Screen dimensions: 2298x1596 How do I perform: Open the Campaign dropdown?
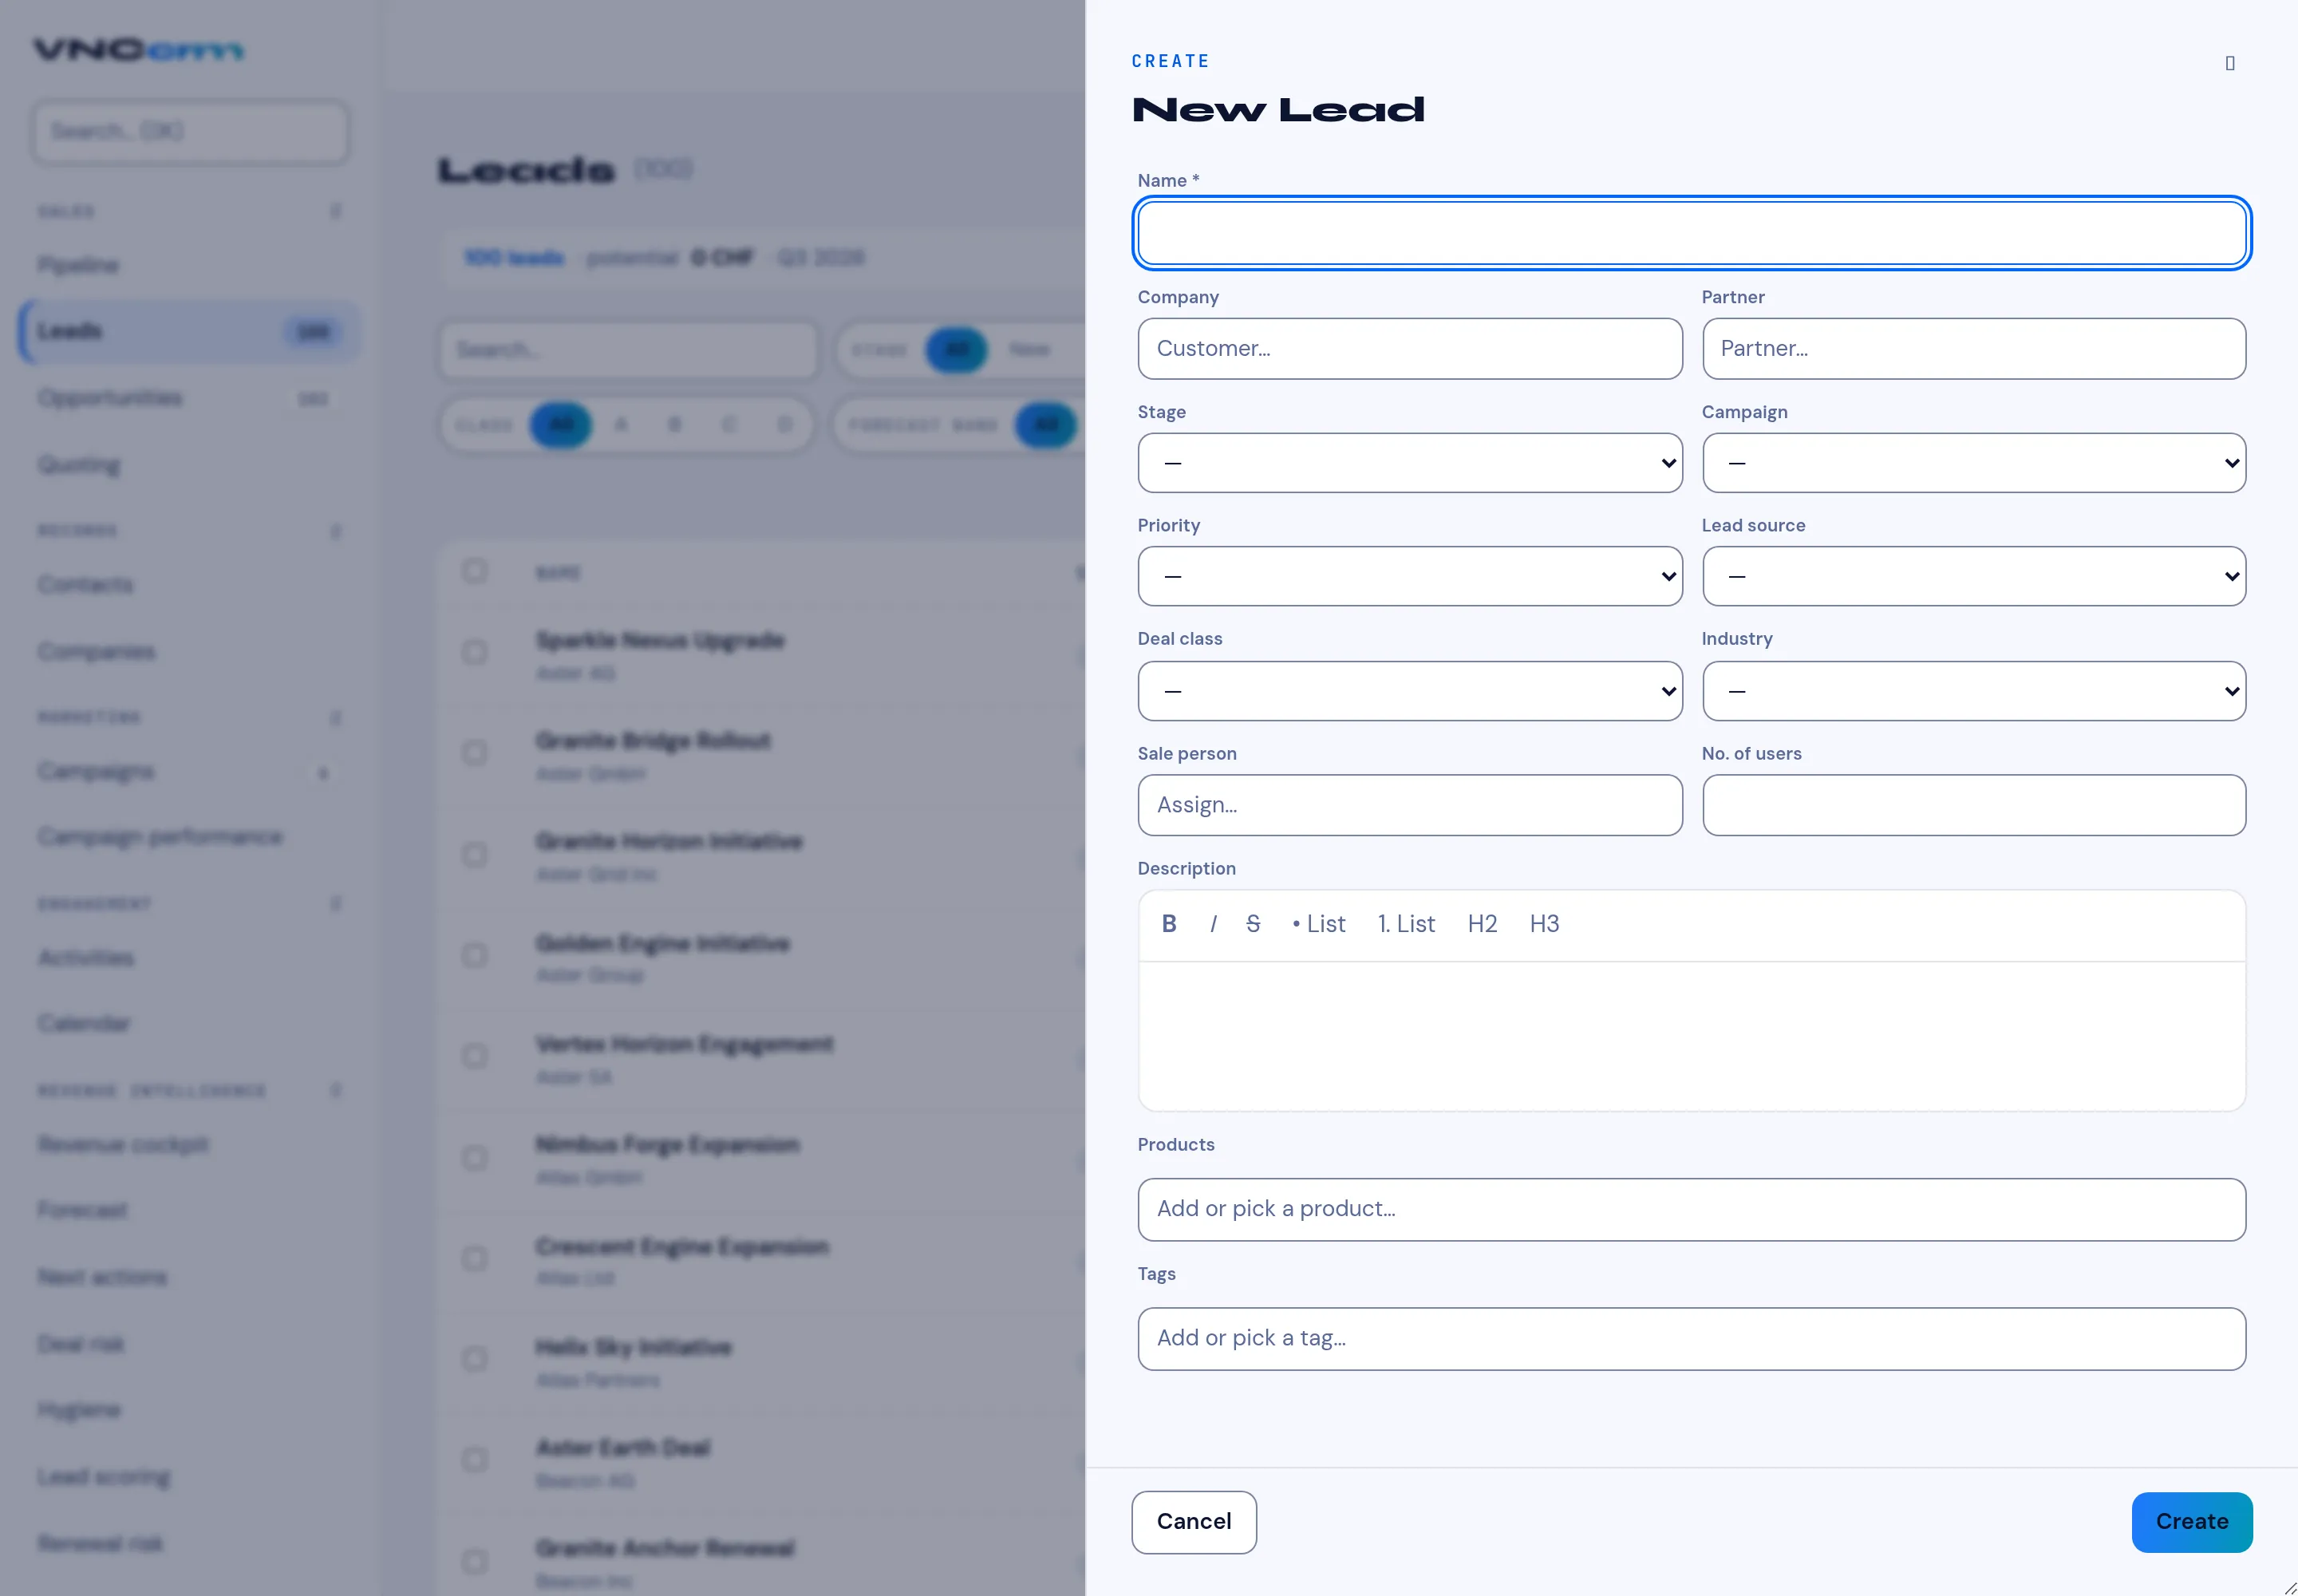click(1974, 463)
